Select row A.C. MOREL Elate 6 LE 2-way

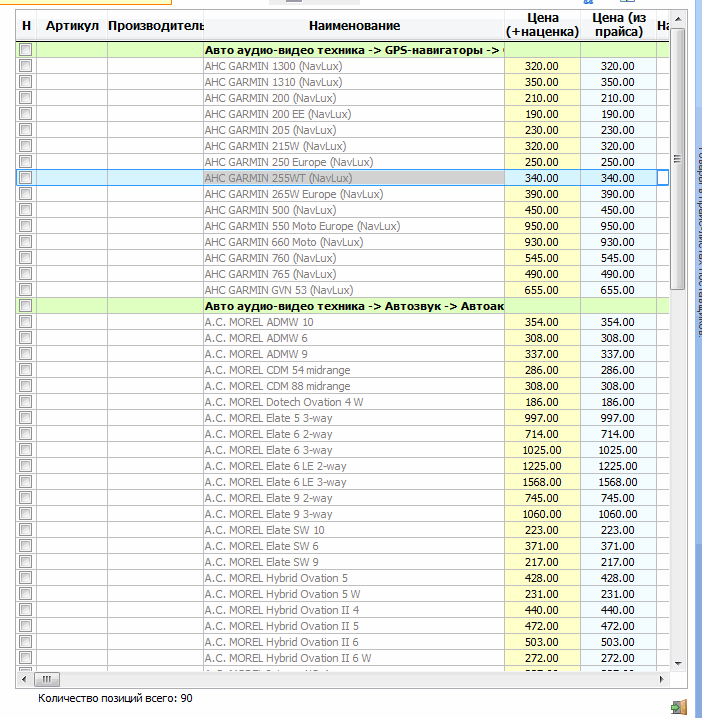343,466
